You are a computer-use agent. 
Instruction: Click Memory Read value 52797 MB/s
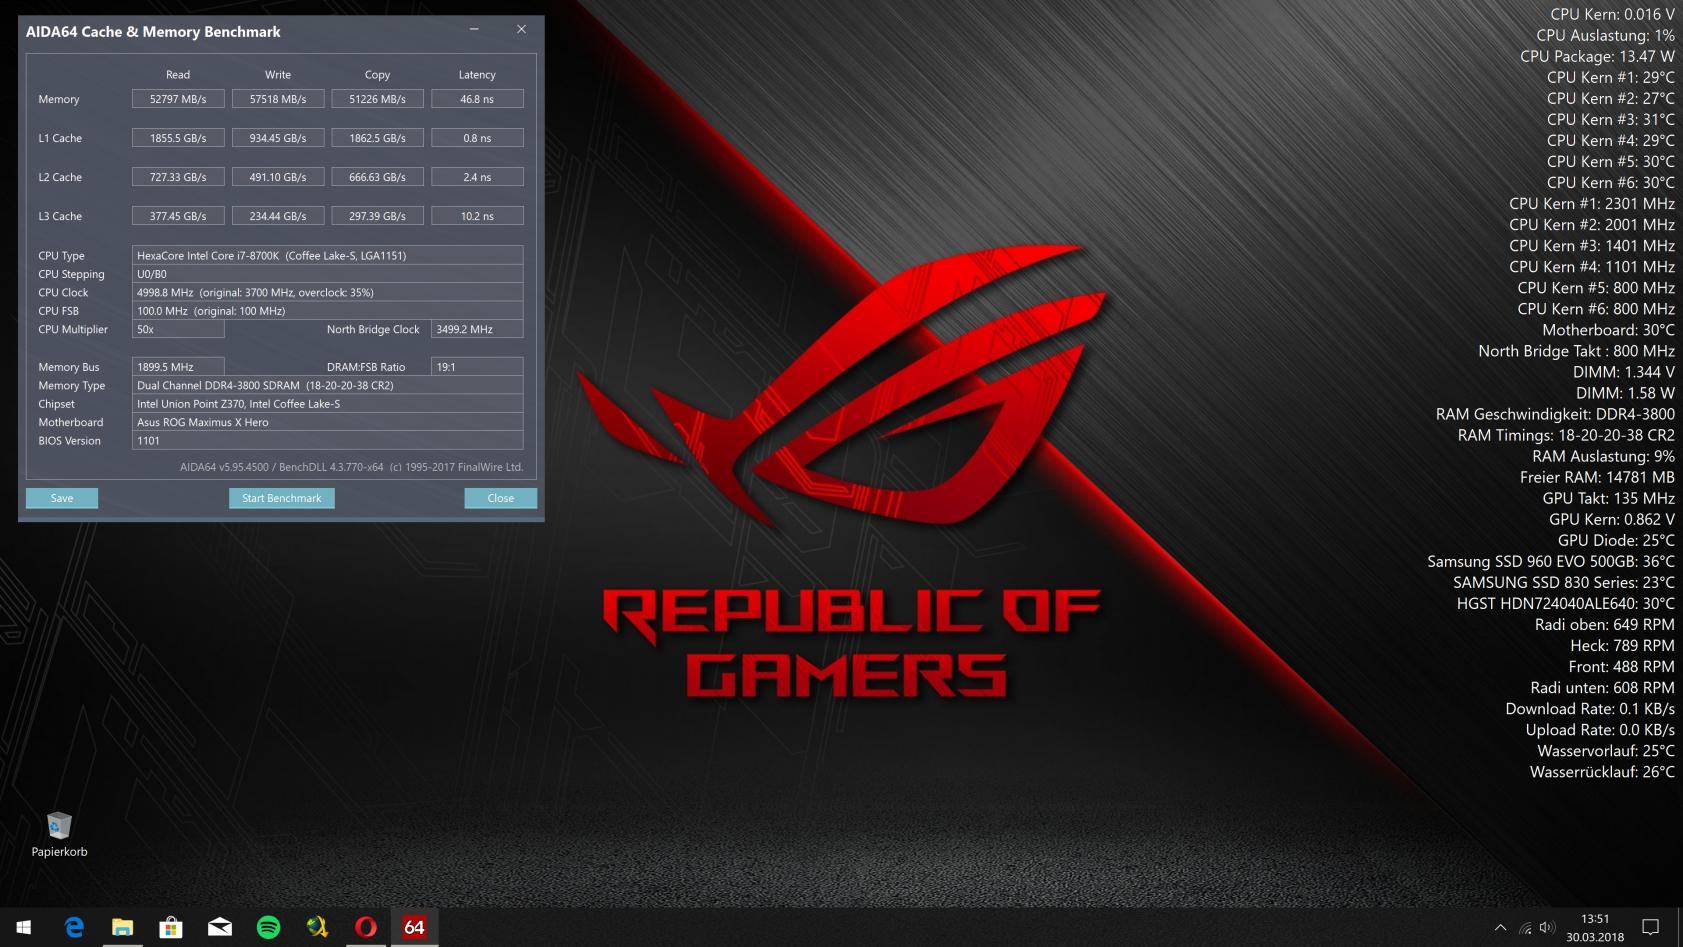(x=178, y=99)
